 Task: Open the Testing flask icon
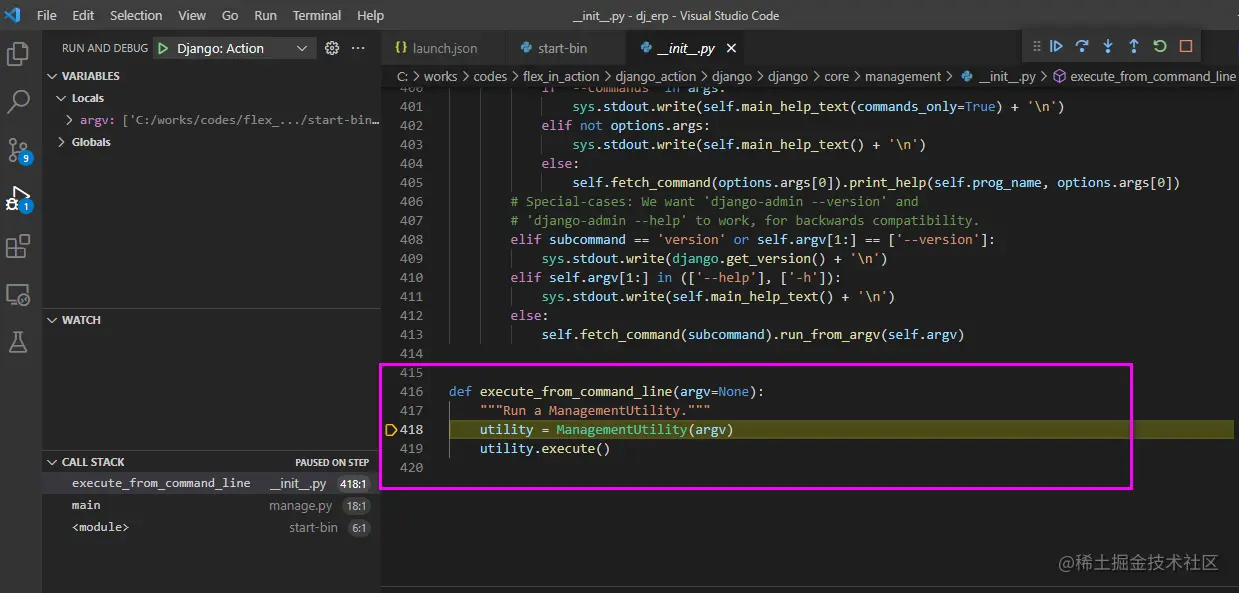coord(18,341)
